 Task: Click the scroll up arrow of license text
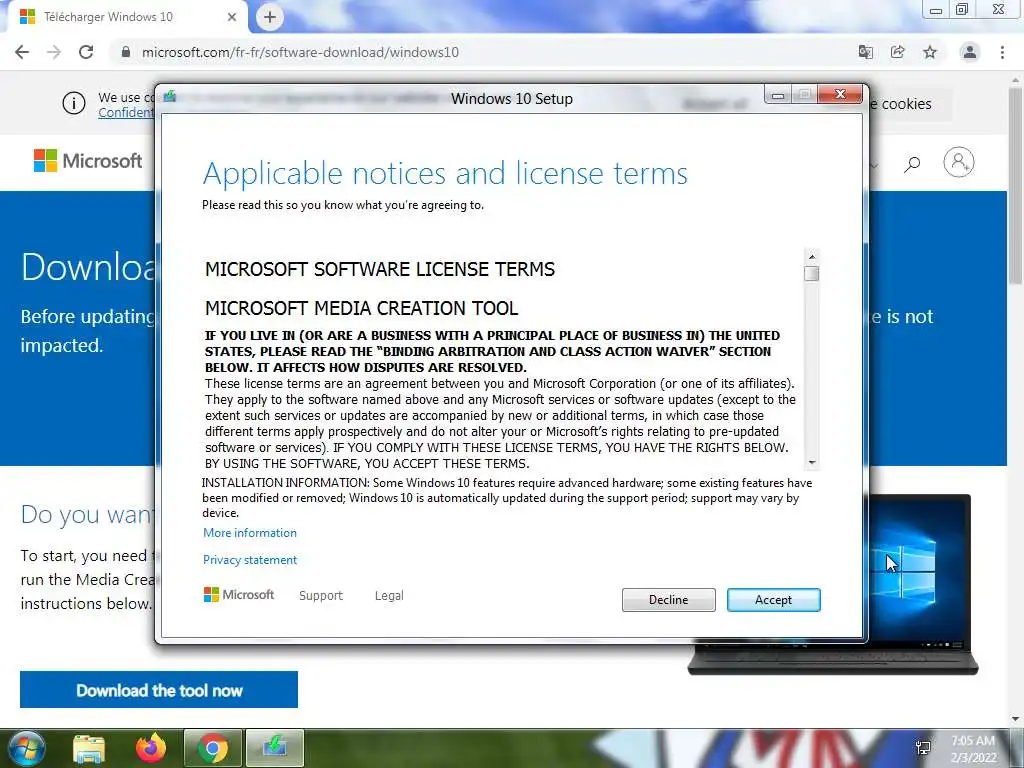point(812,257)
